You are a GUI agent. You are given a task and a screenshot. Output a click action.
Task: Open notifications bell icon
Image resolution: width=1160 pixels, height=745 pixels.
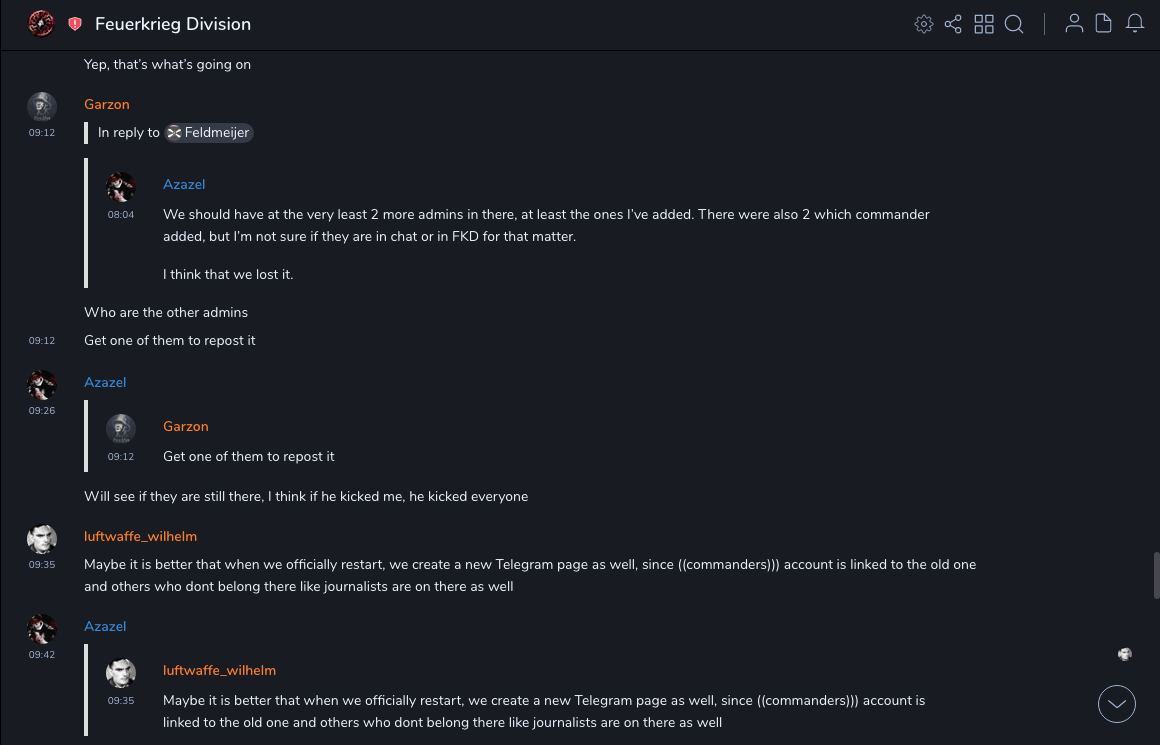coord(1135,24)
